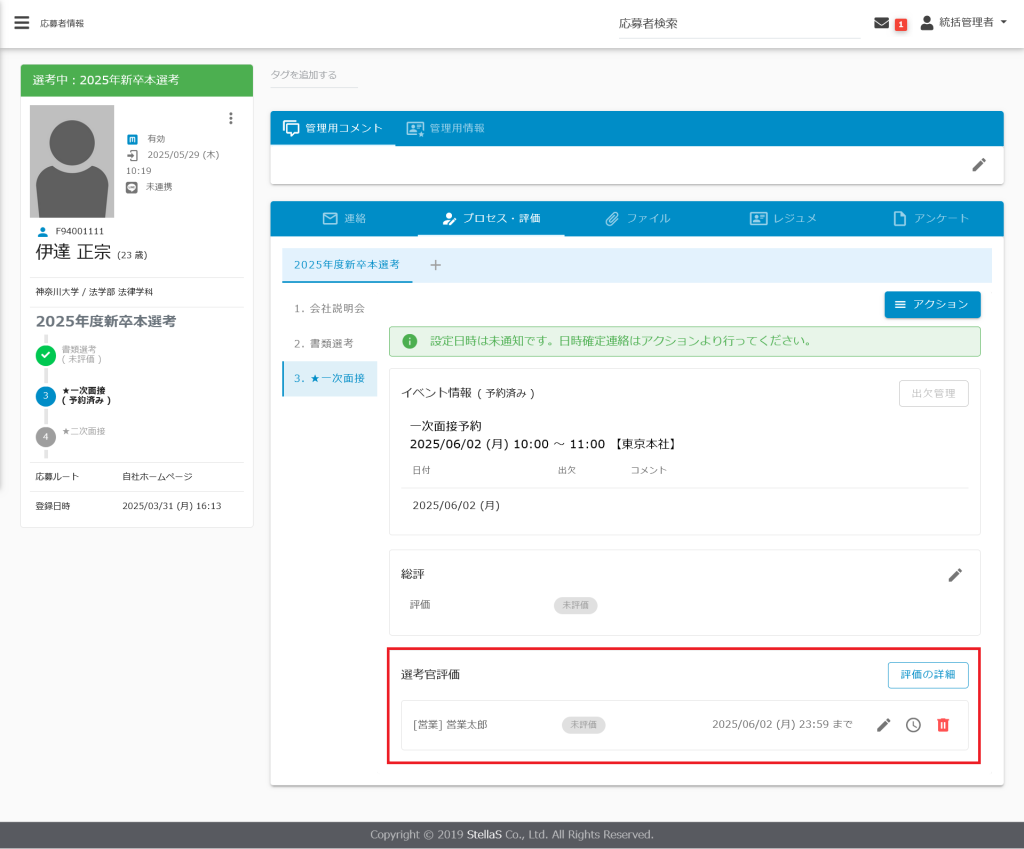Click the three-dot menu on applicant card
The height and width of the screenshot is (849, 1024).
coord(231,118)
